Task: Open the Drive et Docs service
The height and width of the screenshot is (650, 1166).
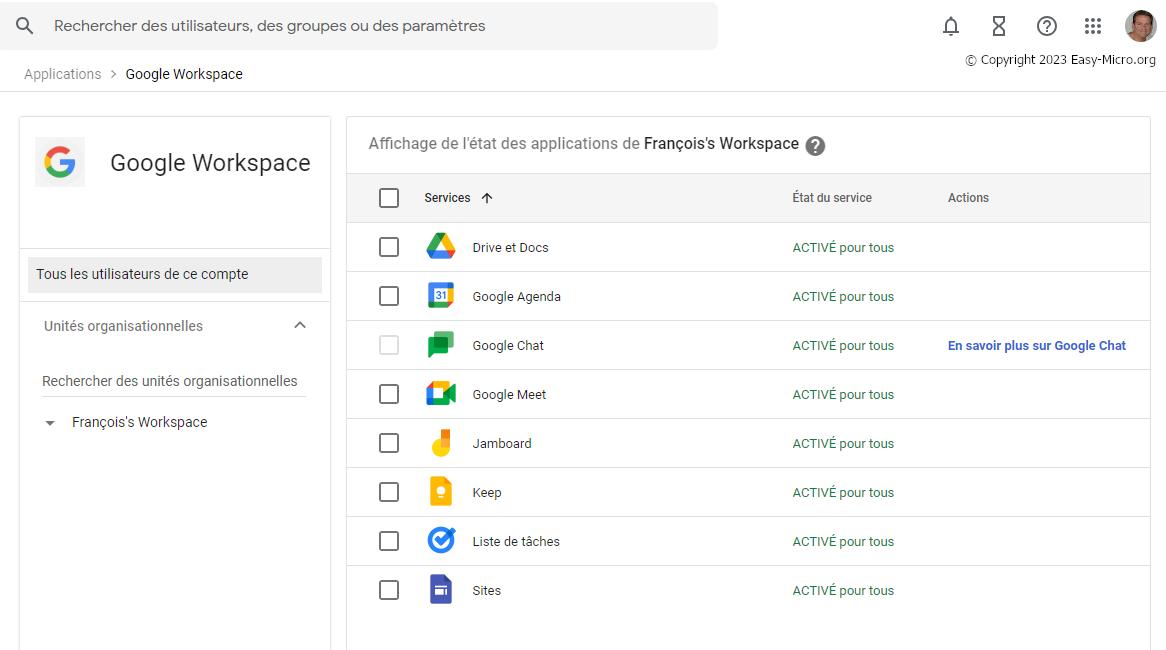Action: 510,248
